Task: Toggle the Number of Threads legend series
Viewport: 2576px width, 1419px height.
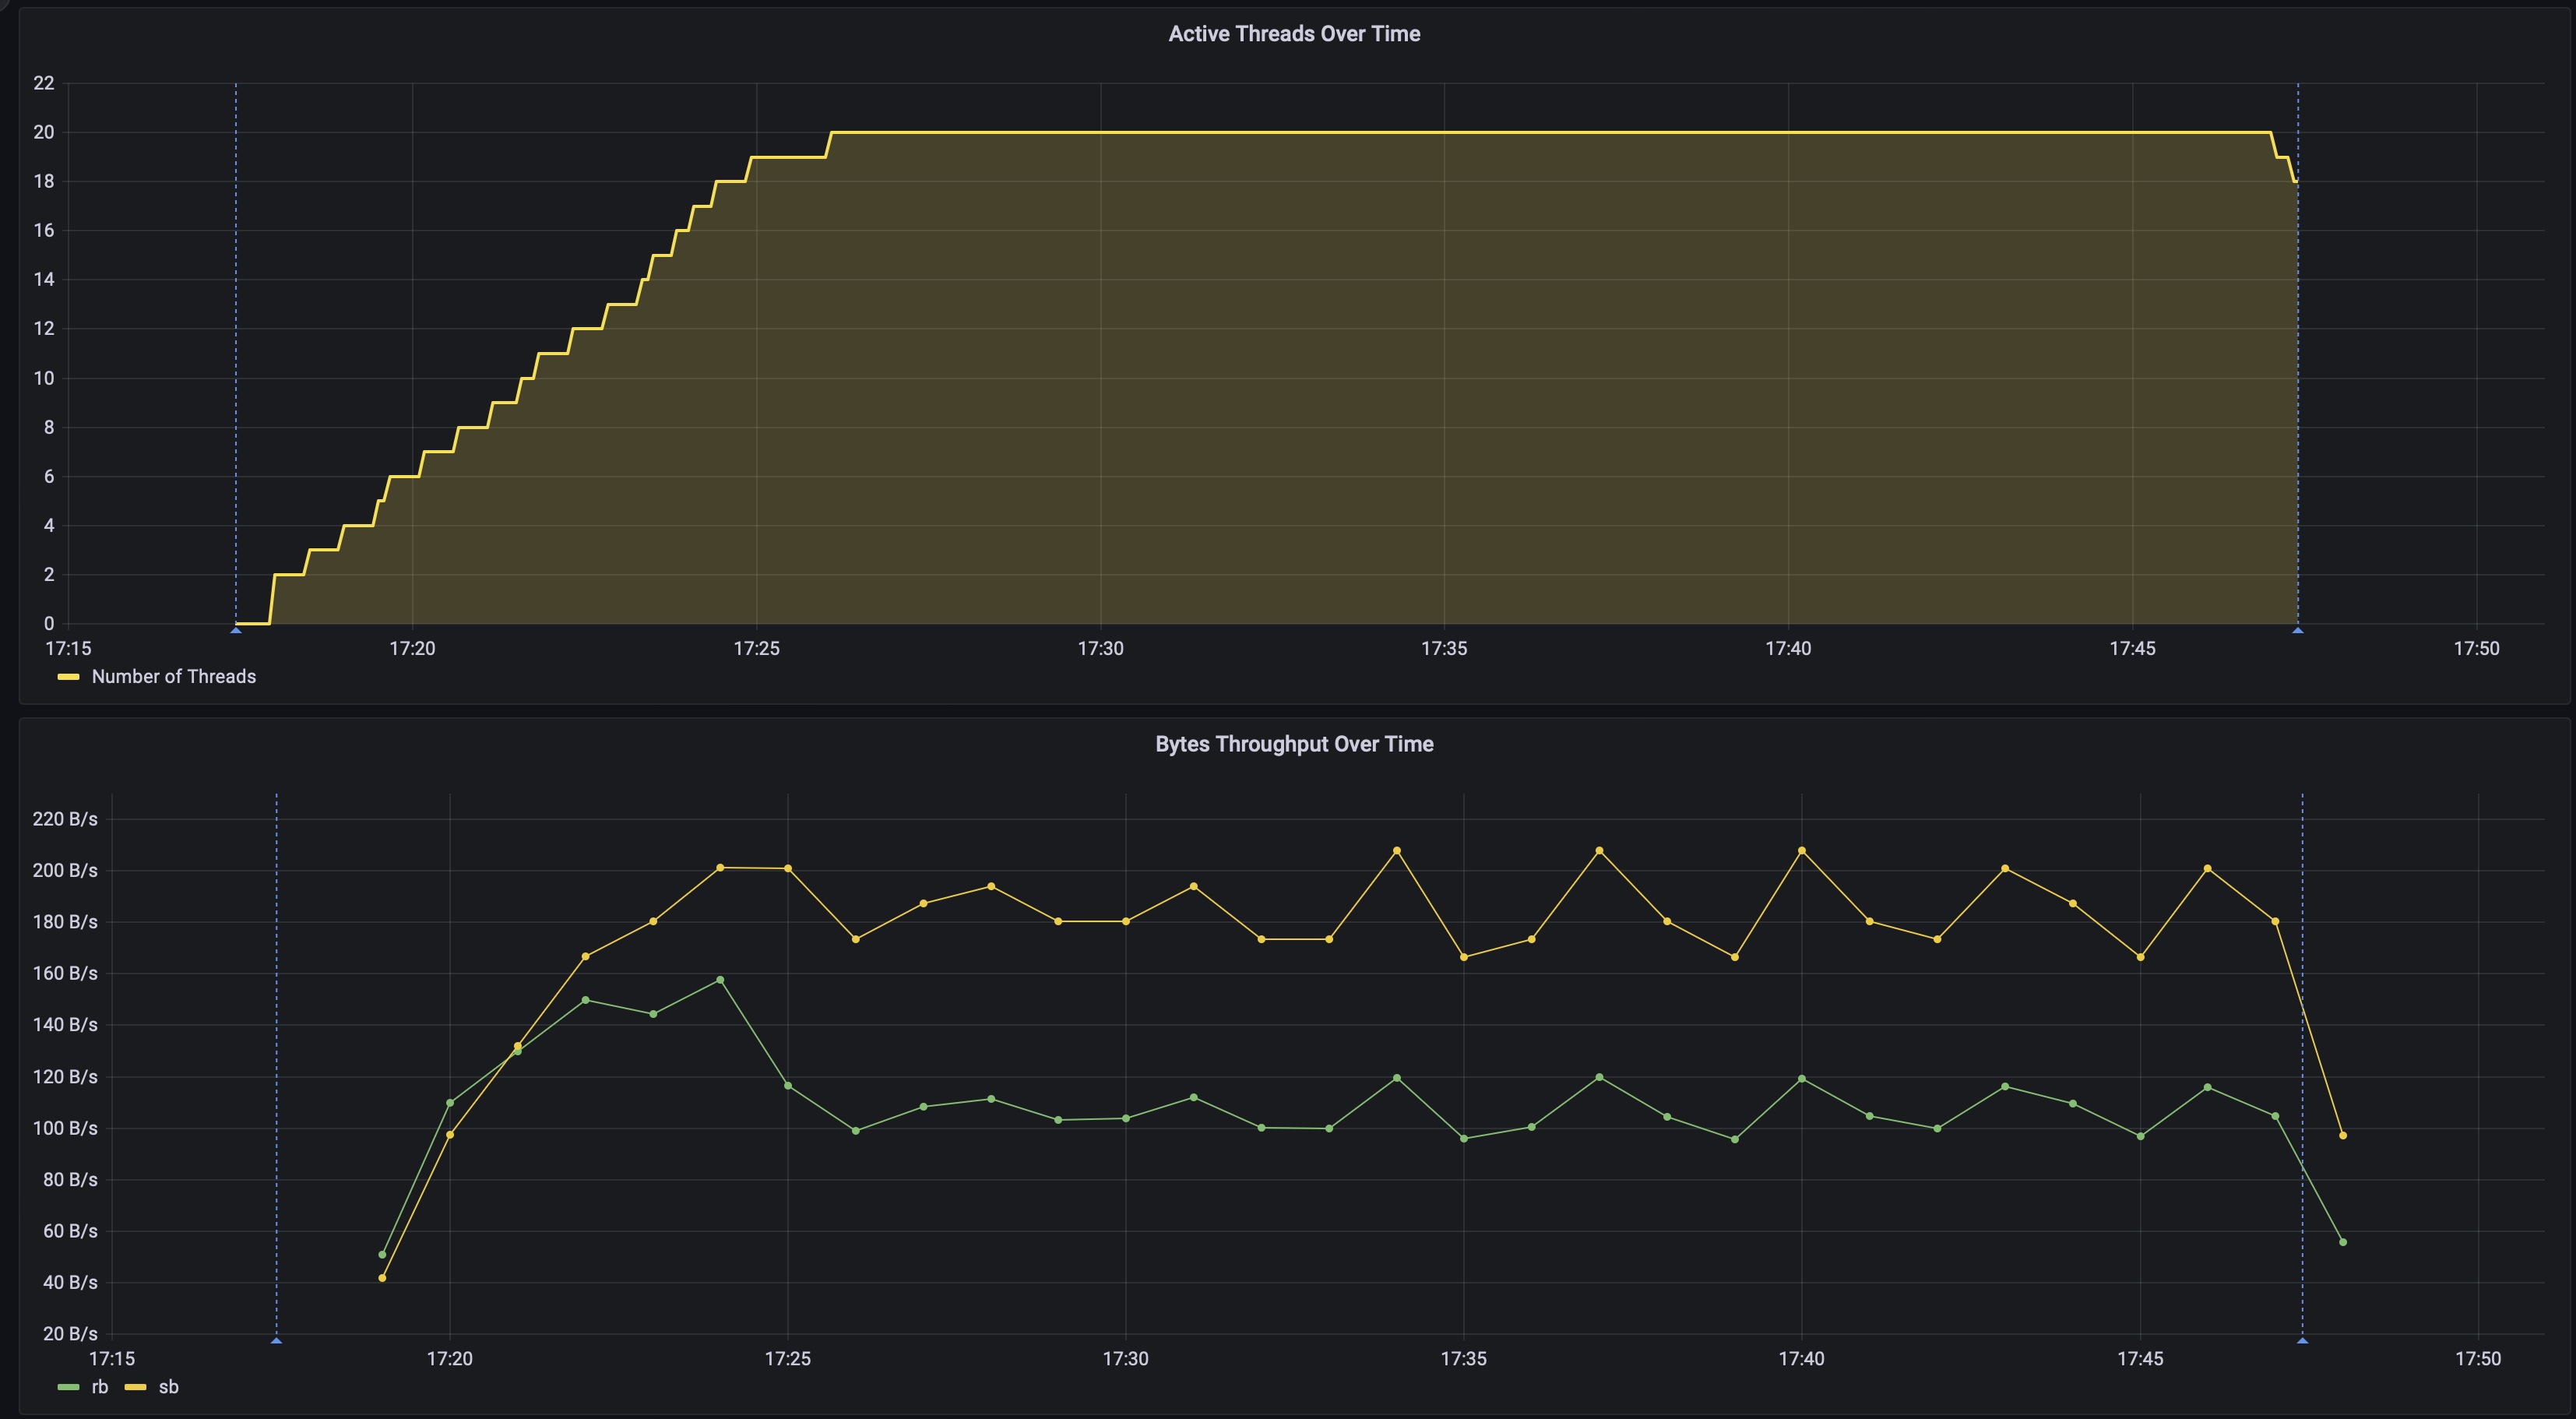Action: coord(173,677)
